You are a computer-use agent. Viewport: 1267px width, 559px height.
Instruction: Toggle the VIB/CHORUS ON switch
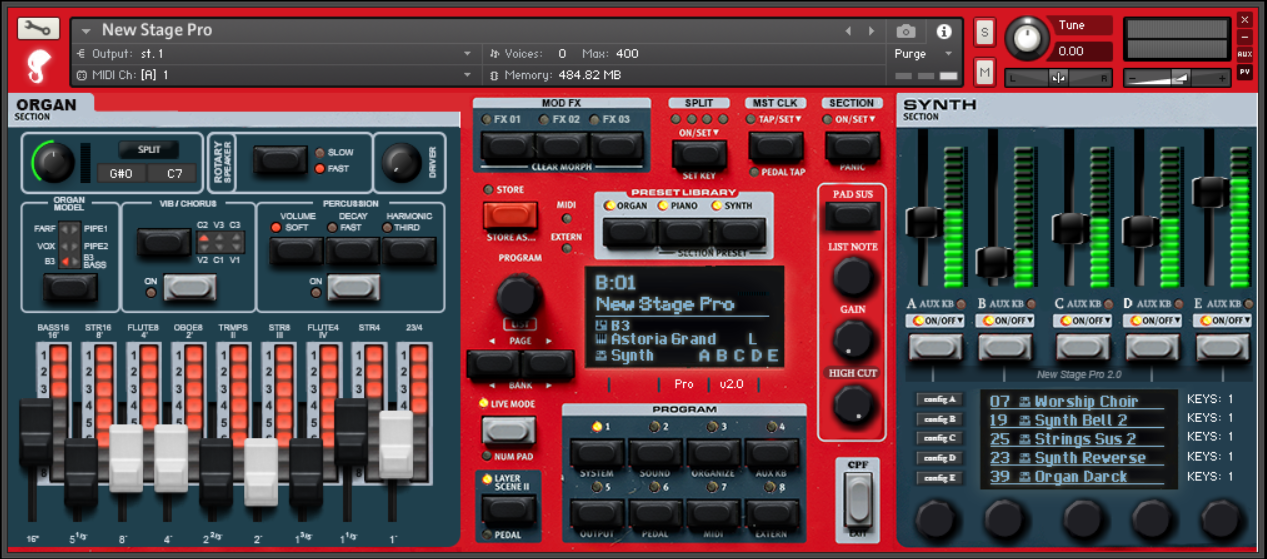pos(189,289)
